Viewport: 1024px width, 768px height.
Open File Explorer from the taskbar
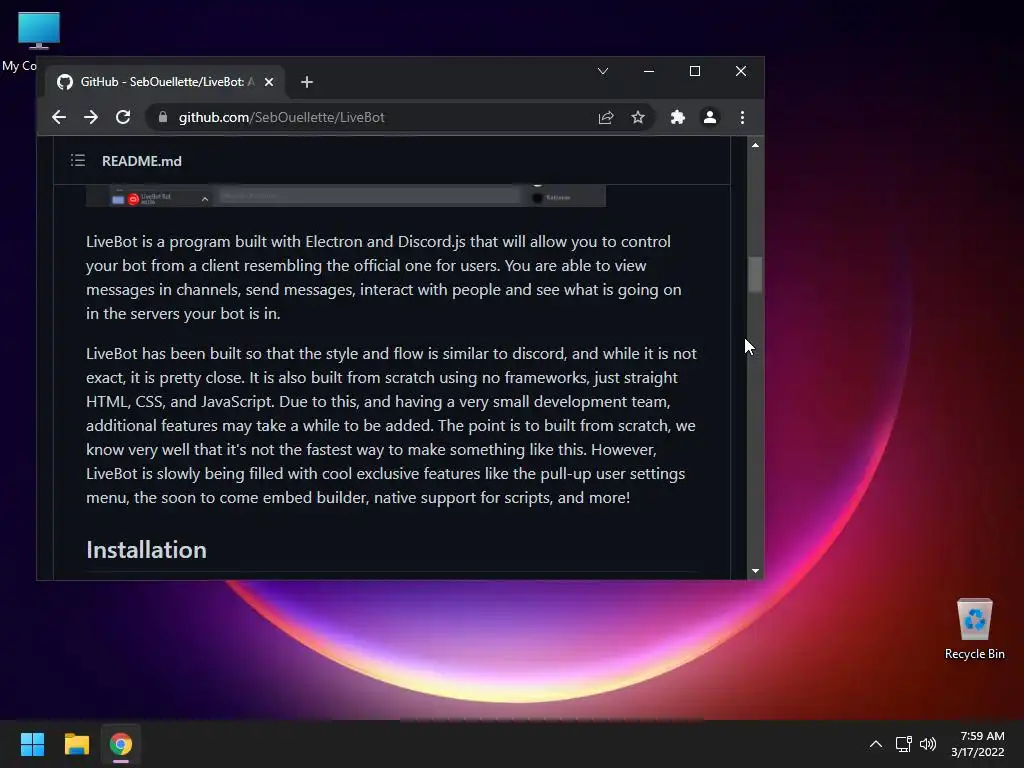[76, 744]
